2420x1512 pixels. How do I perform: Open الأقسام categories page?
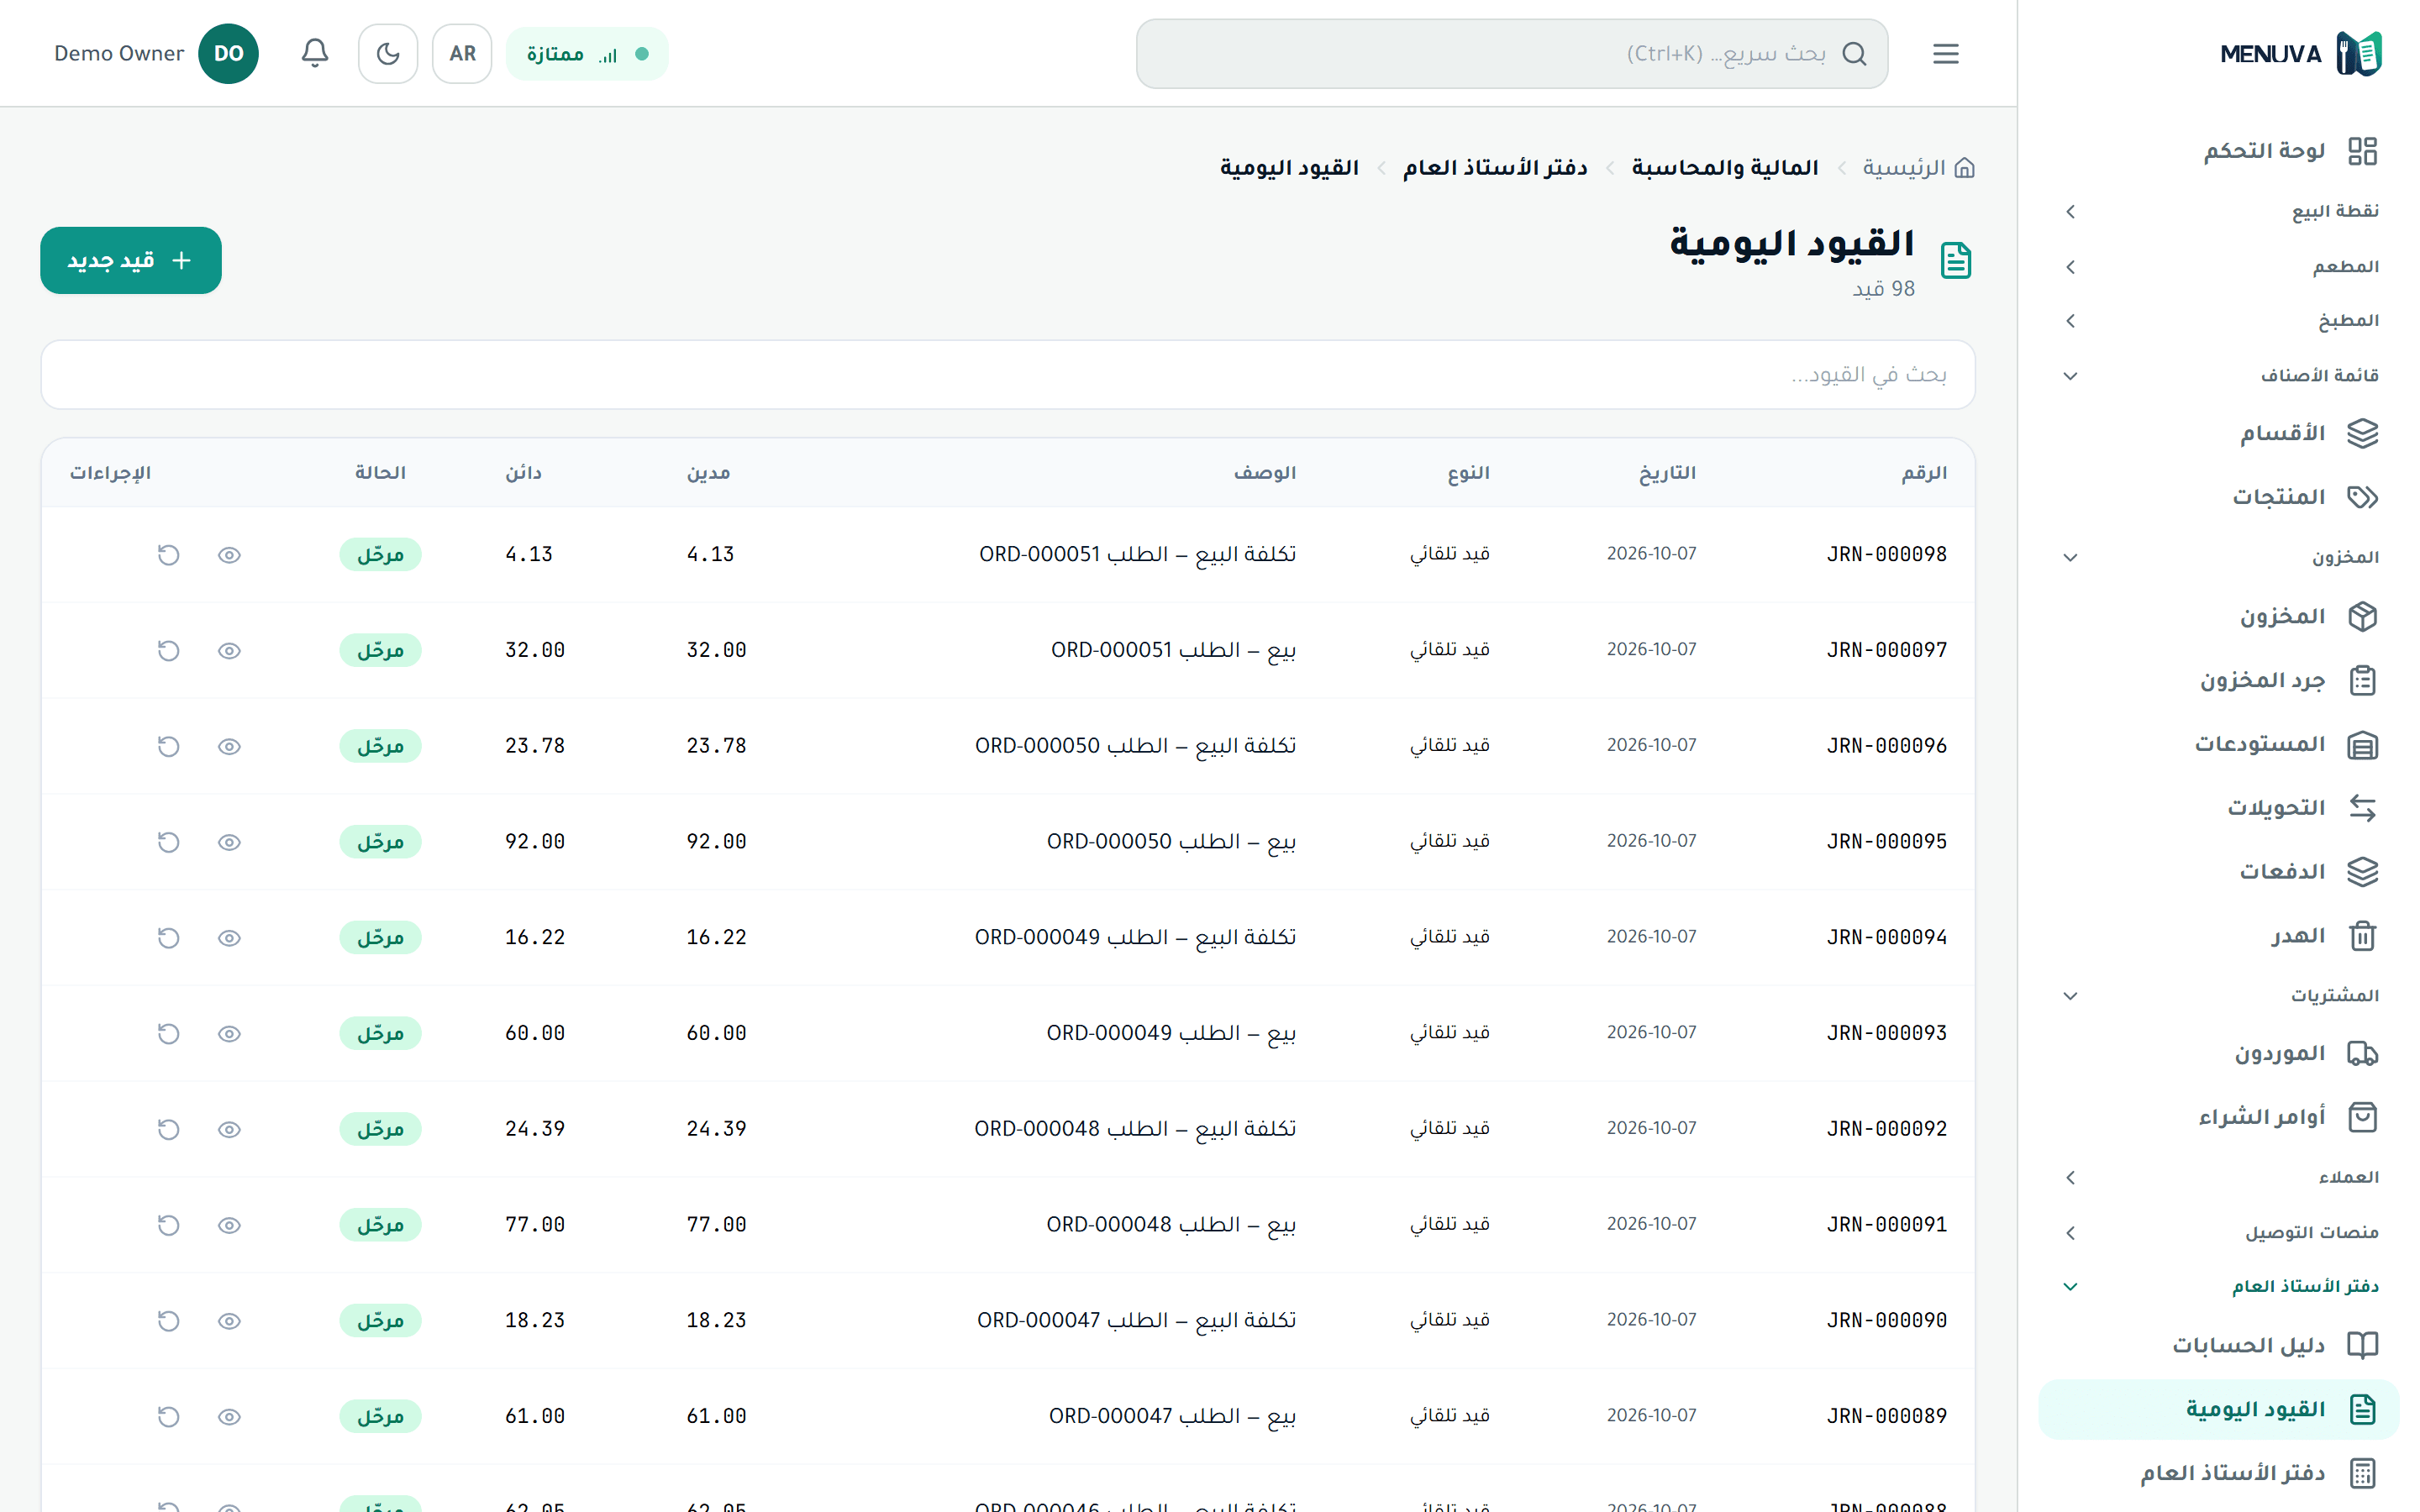coord(2218,434)
